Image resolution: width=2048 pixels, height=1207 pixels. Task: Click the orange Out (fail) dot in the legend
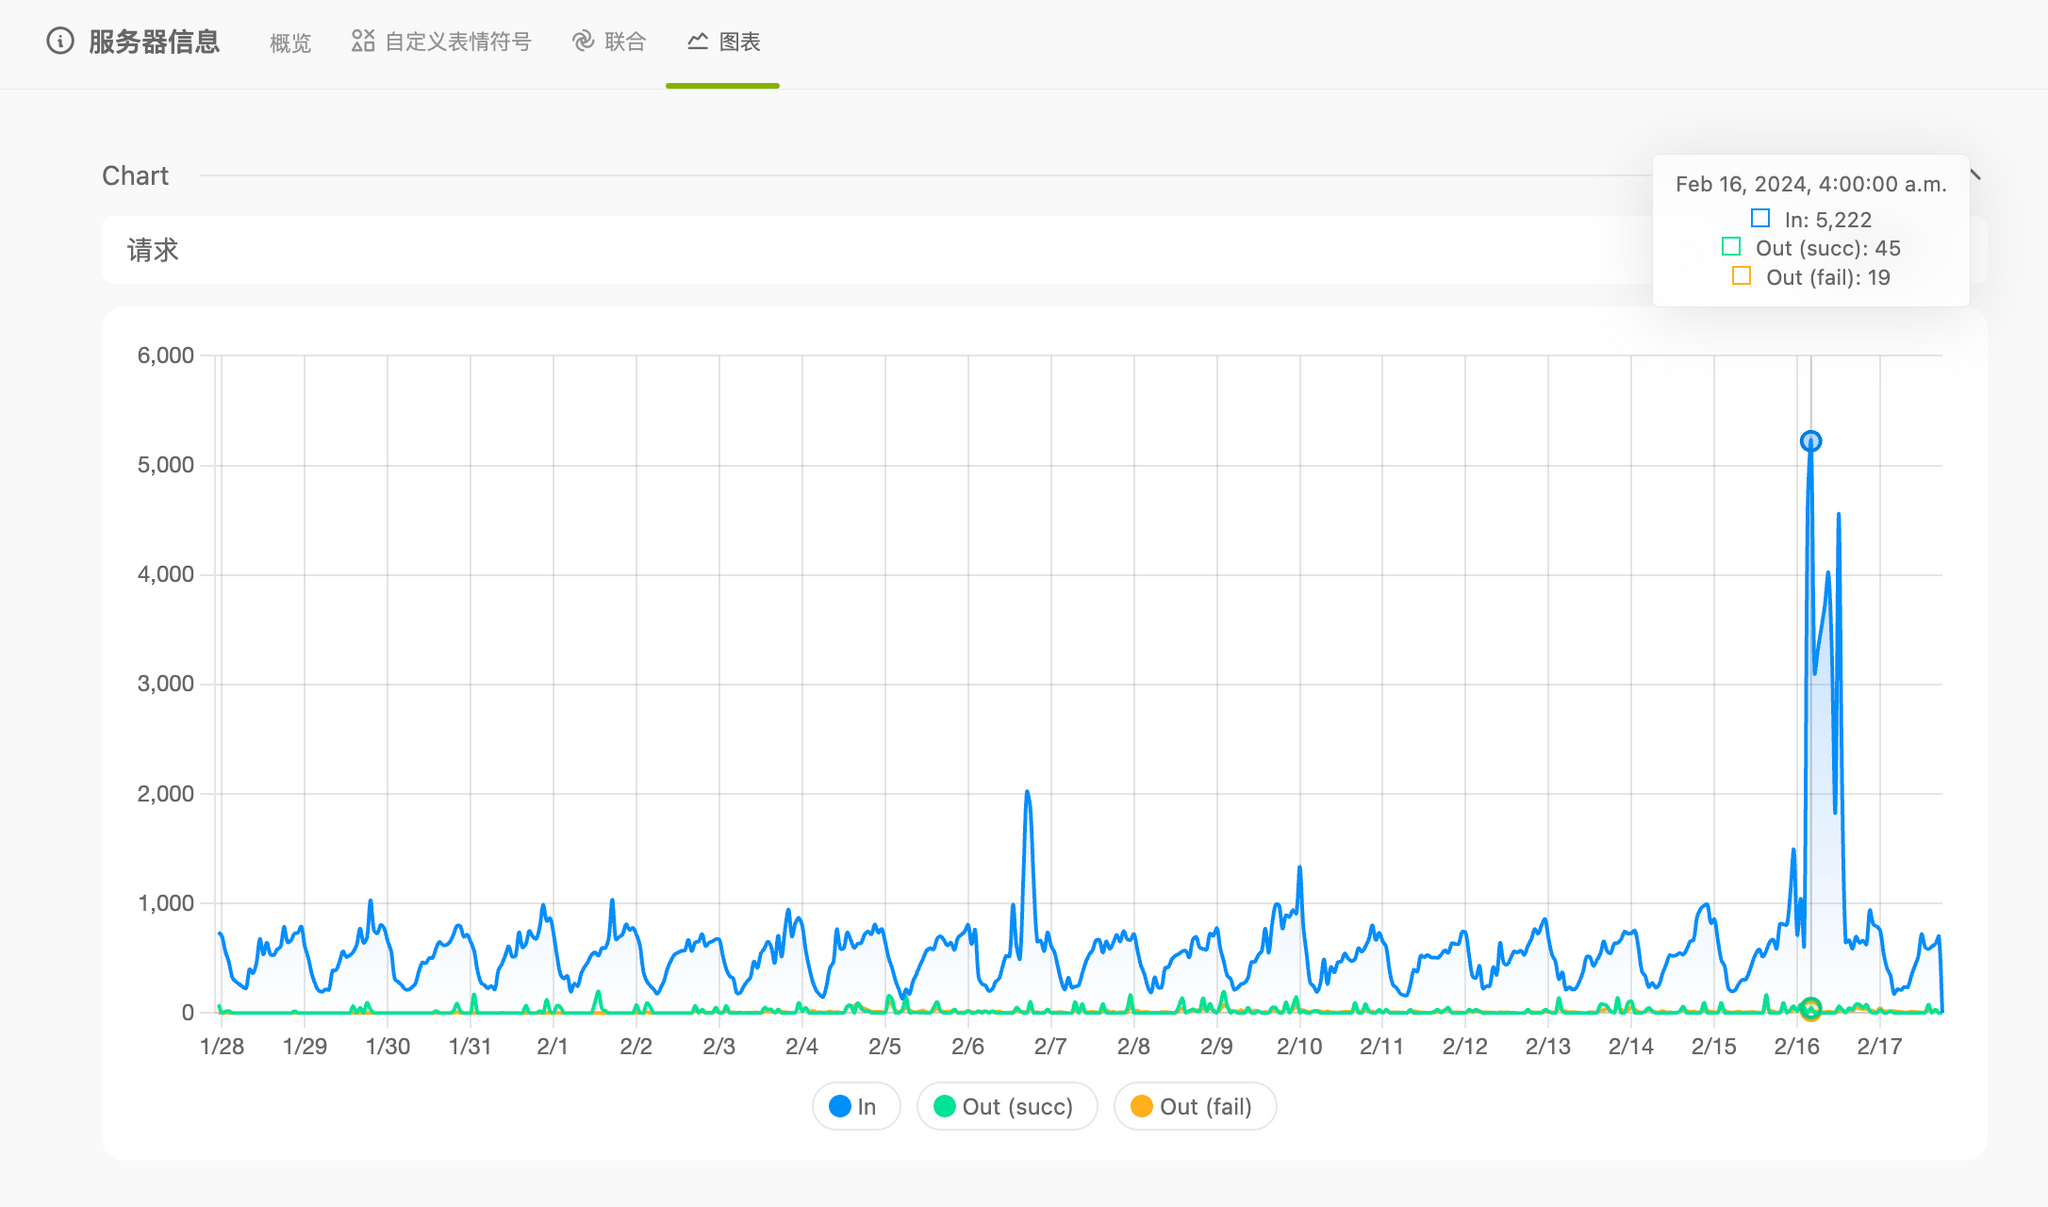pos(1141,1106)
